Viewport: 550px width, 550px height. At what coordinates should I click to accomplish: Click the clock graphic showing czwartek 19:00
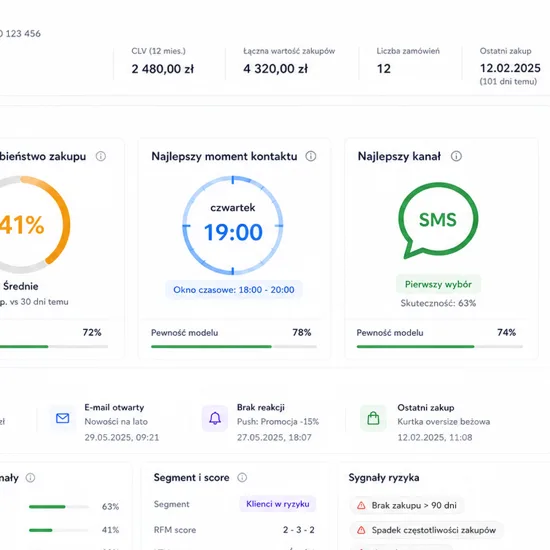point(233,225)
